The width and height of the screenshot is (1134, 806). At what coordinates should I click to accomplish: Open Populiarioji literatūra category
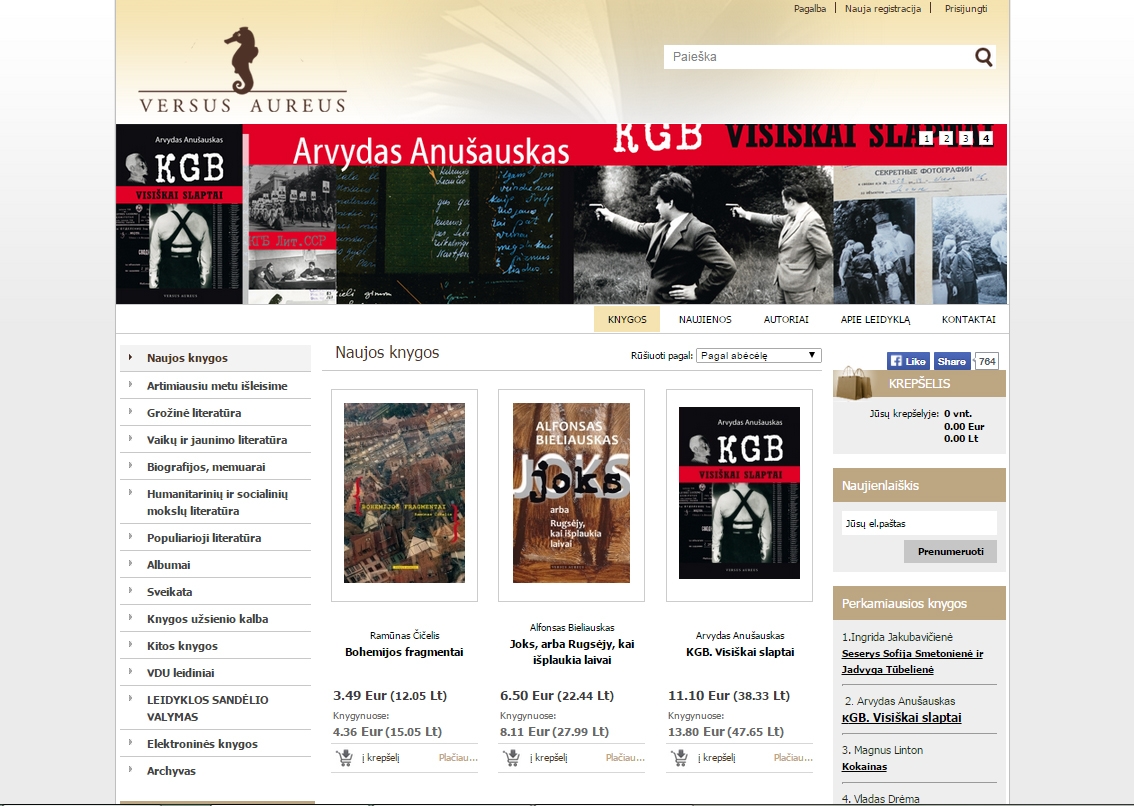coord(204,538)
